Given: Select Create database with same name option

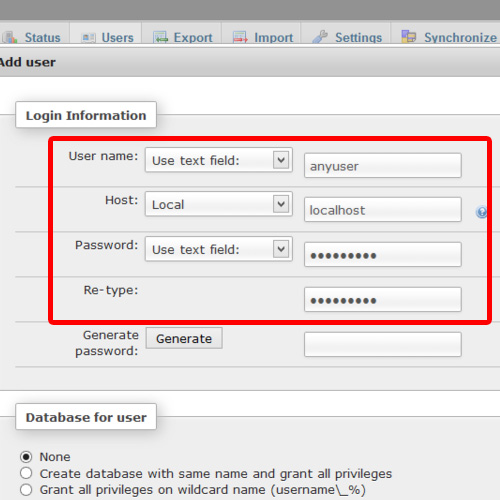Looking at the screenshot, I should 26,473.
